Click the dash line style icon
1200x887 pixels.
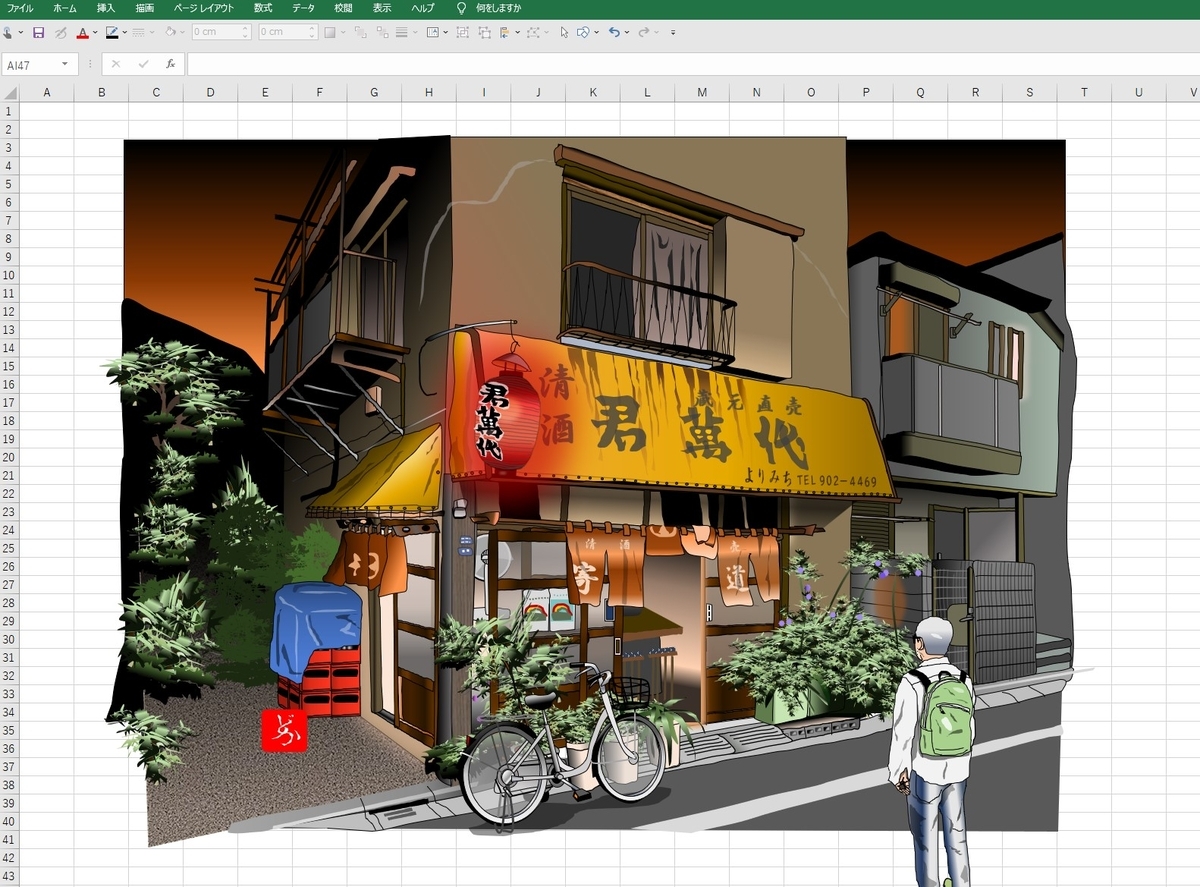point(139,32)
